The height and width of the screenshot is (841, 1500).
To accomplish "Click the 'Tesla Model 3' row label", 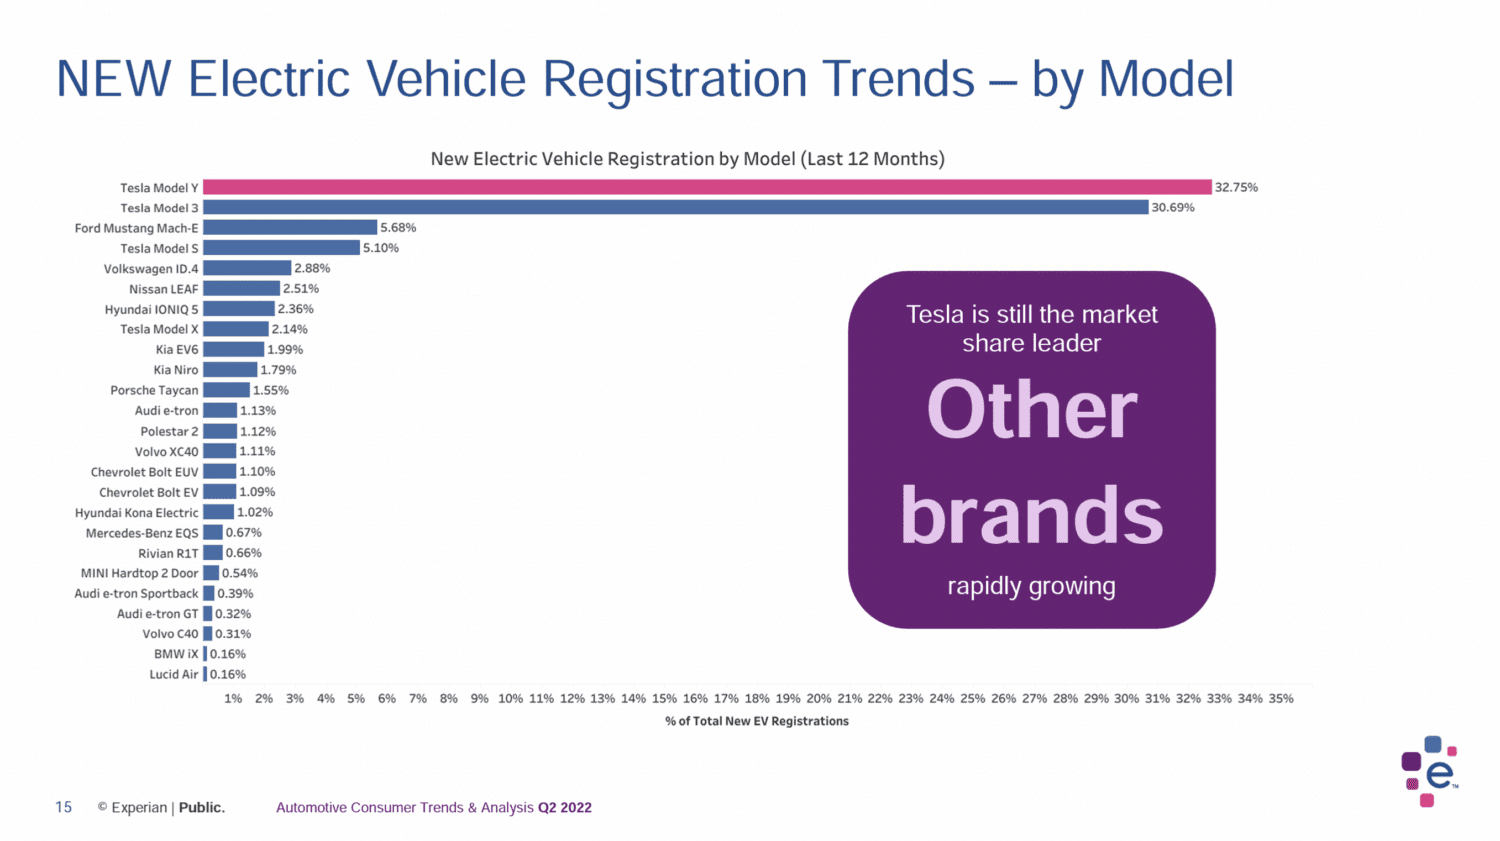I will click(159, 208).
